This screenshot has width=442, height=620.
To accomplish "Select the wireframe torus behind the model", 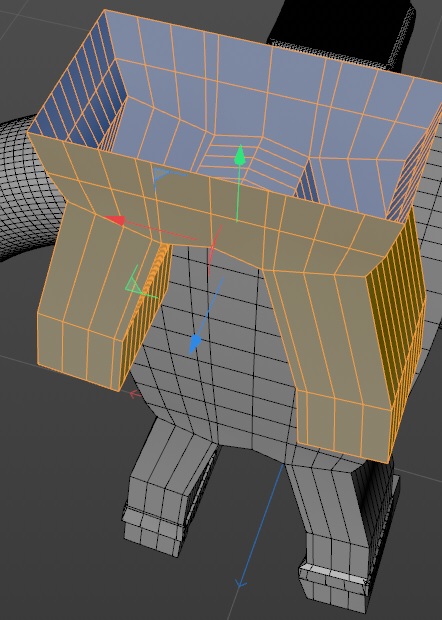I will tap(28, 186).
